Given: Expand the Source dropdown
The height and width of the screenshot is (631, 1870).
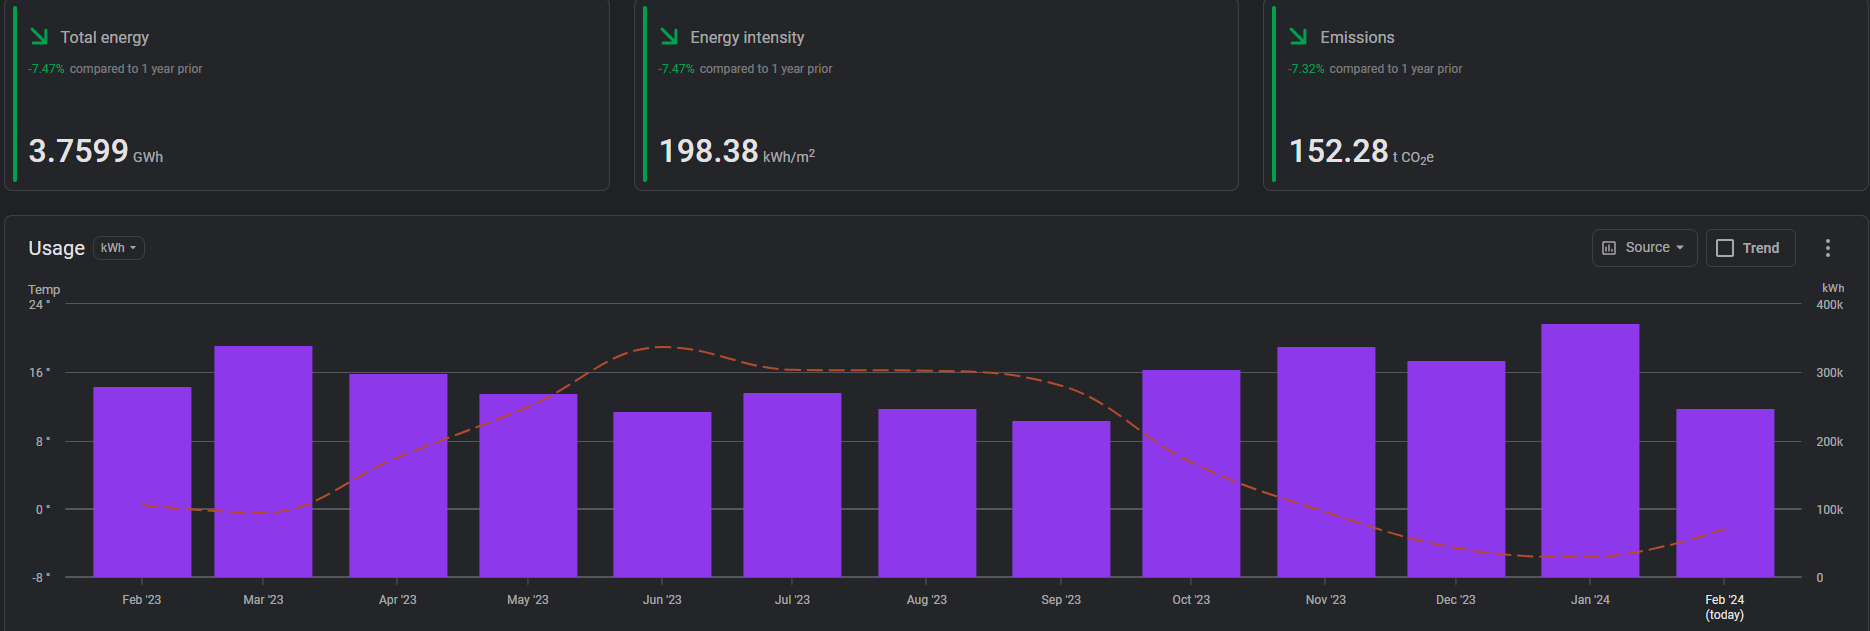Looking at the screenshot, I should (1644, 248).
